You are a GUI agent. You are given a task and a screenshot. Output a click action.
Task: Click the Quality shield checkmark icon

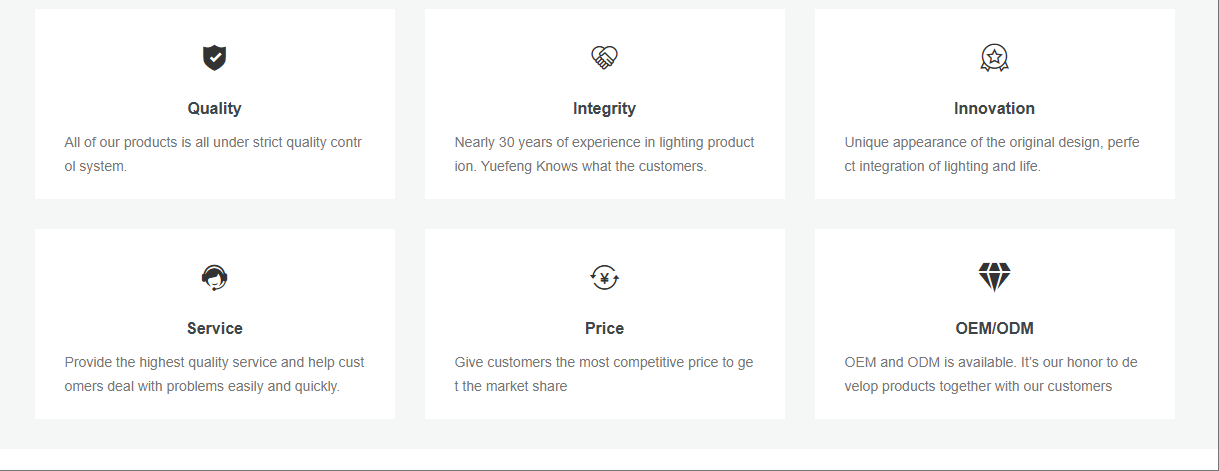(x=214, y=58)
